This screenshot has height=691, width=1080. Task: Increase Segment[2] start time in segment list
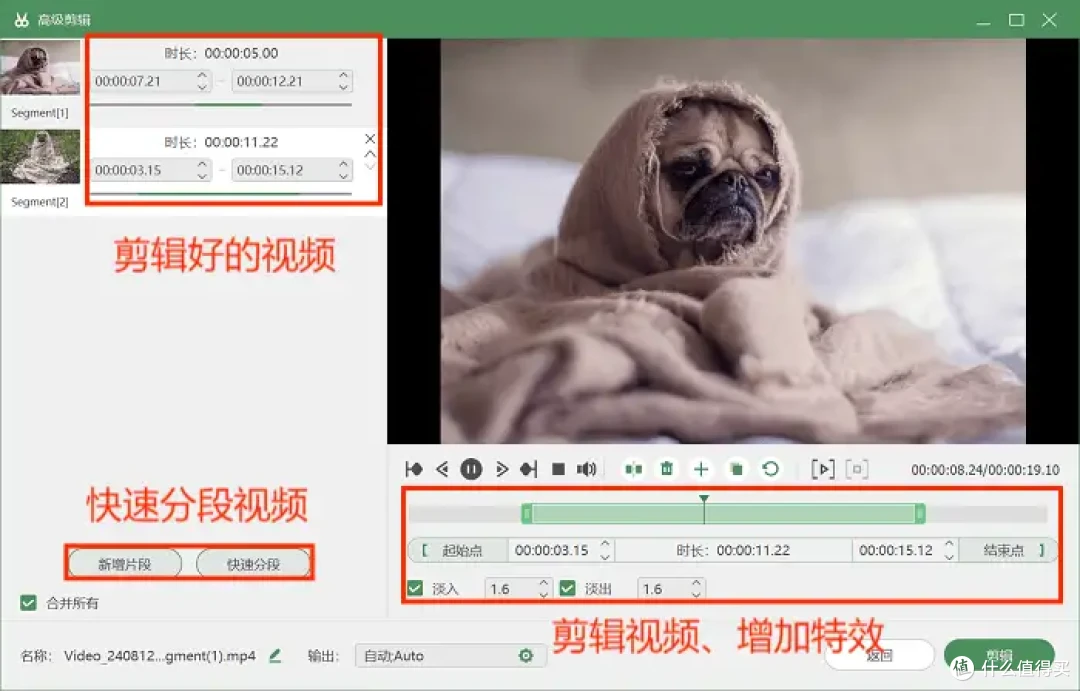202,164
